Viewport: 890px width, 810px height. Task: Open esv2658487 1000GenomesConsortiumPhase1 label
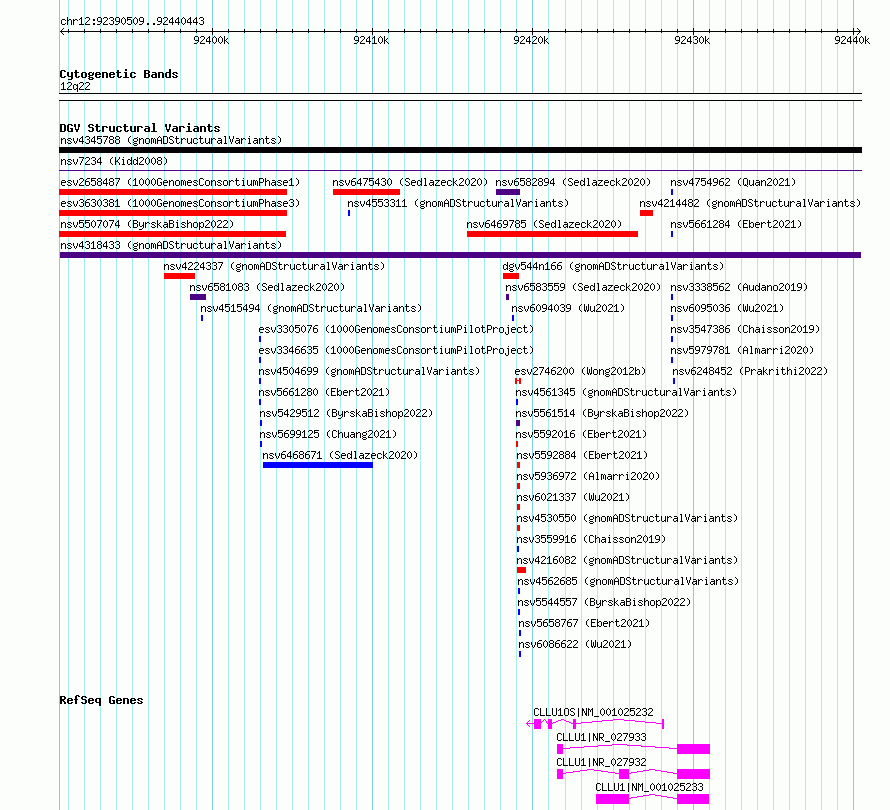coord(180,182)
